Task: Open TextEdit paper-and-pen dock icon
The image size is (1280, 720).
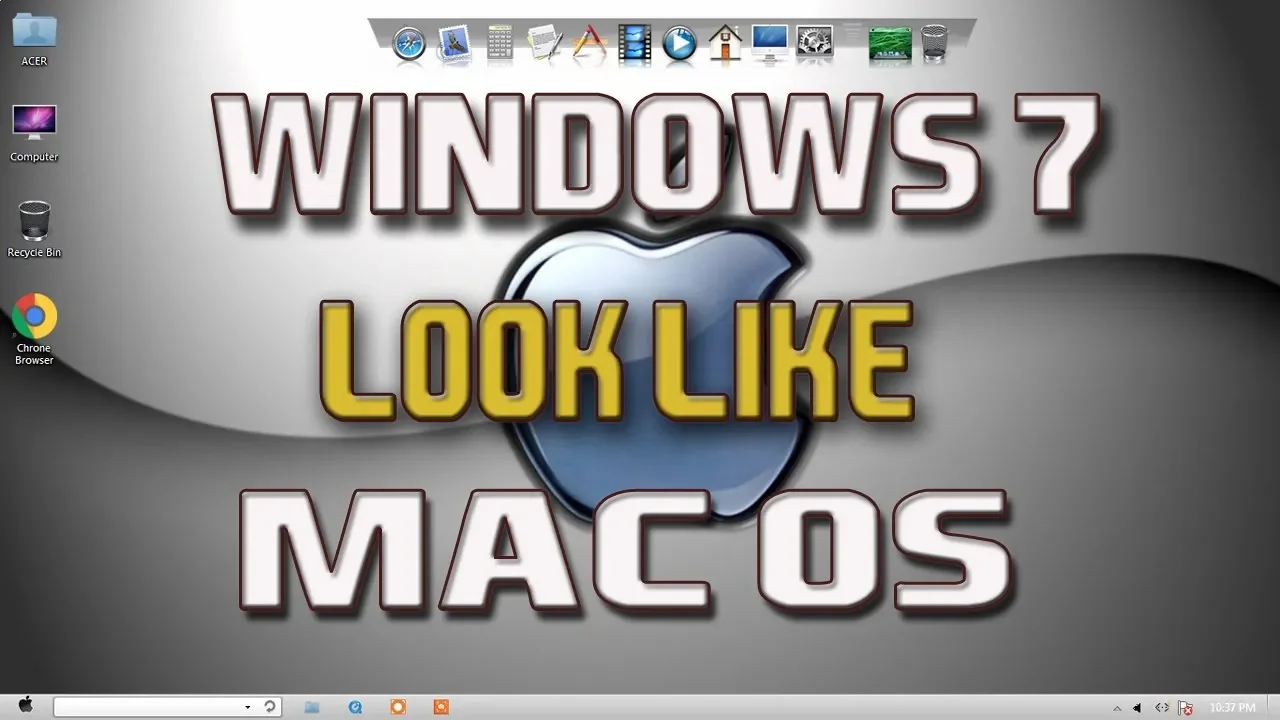Action: 544,43
